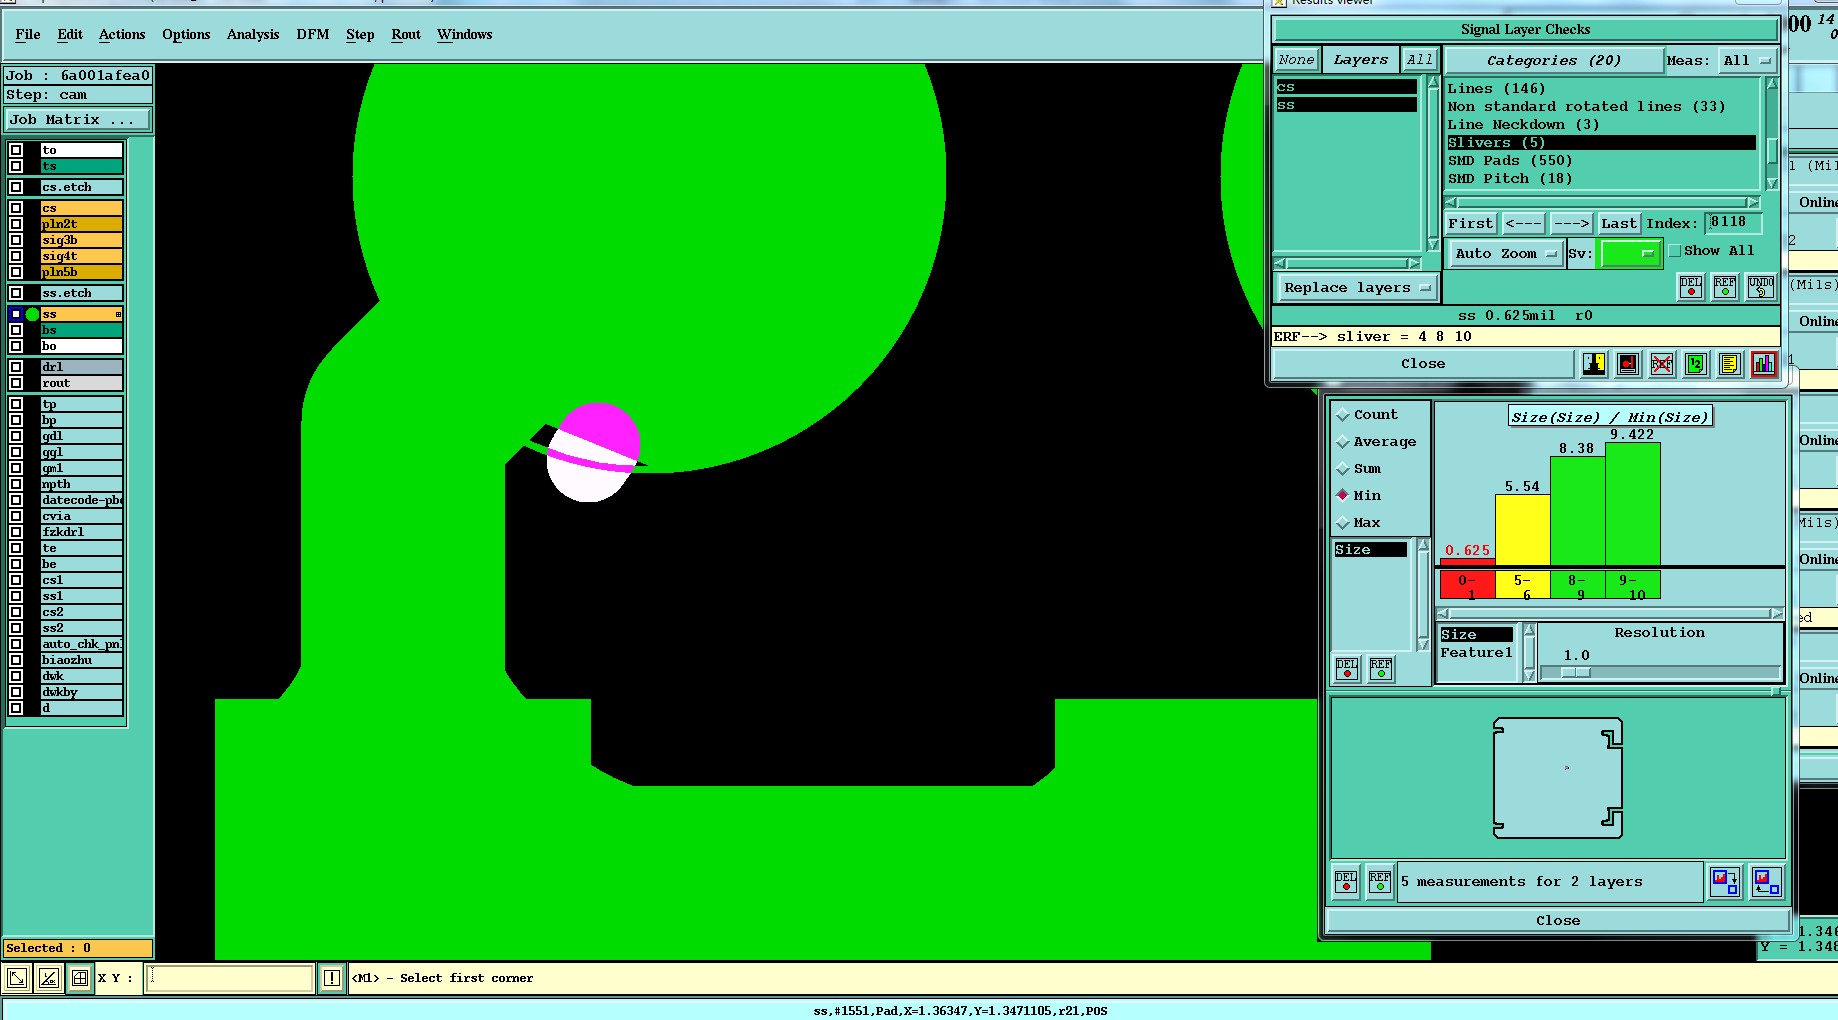This screenshot has width=1838, height=1020.
Task: Click the Index input field
Action: pos(1733,223)
